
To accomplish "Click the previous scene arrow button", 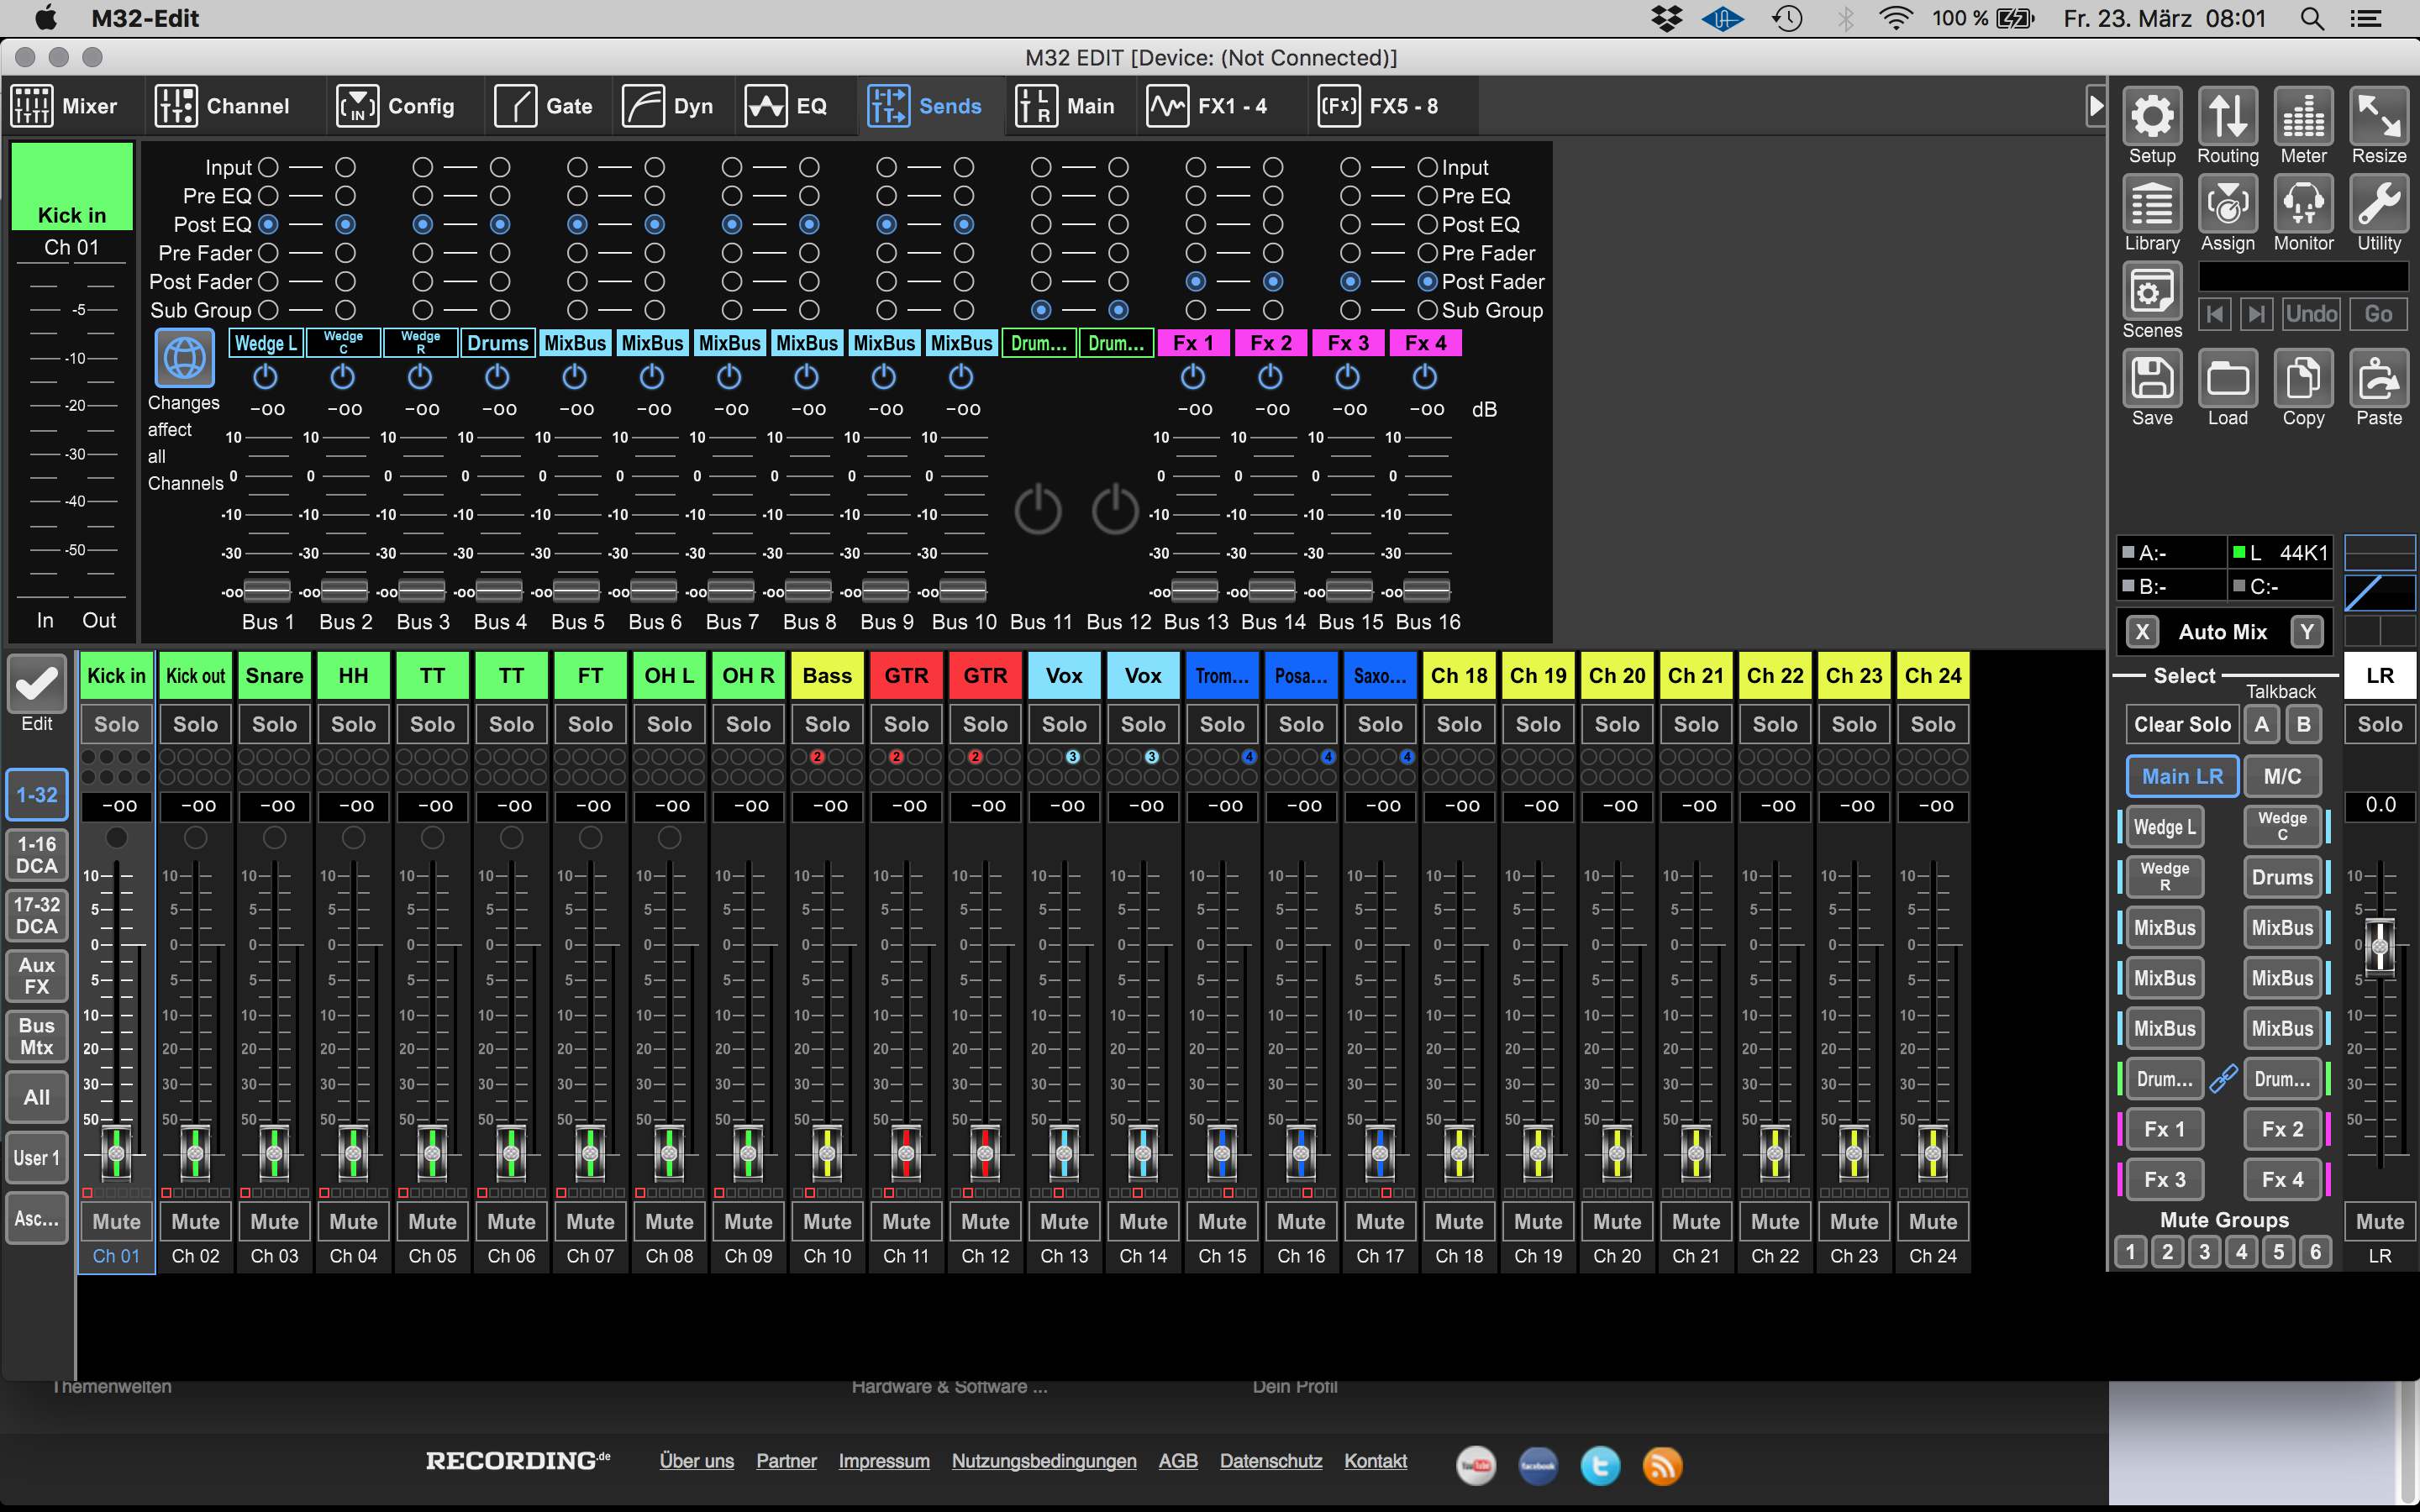I will pyautogui.click(x=2215, y=314).
